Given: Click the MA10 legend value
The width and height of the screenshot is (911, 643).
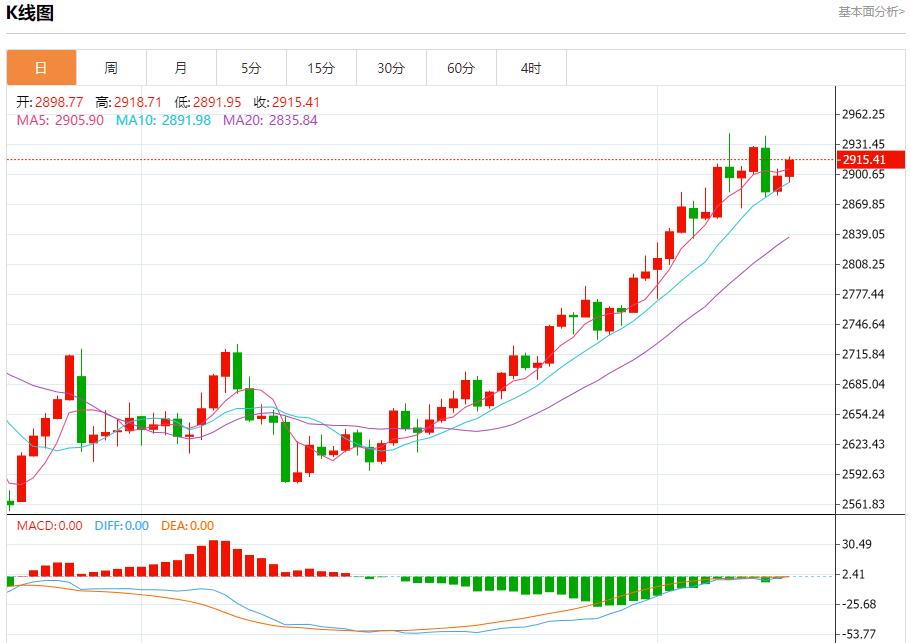Looking at the screenshot, I should 163,120.
